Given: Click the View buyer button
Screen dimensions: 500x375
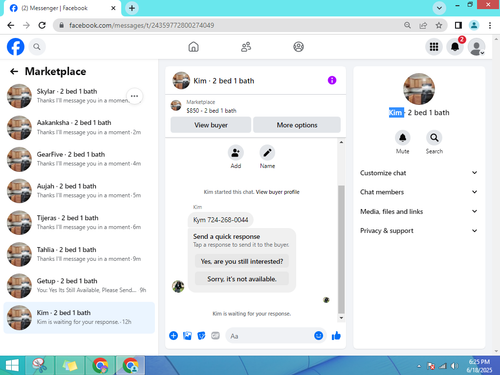Looking at the screenshot, I should (x=211, y=125).
